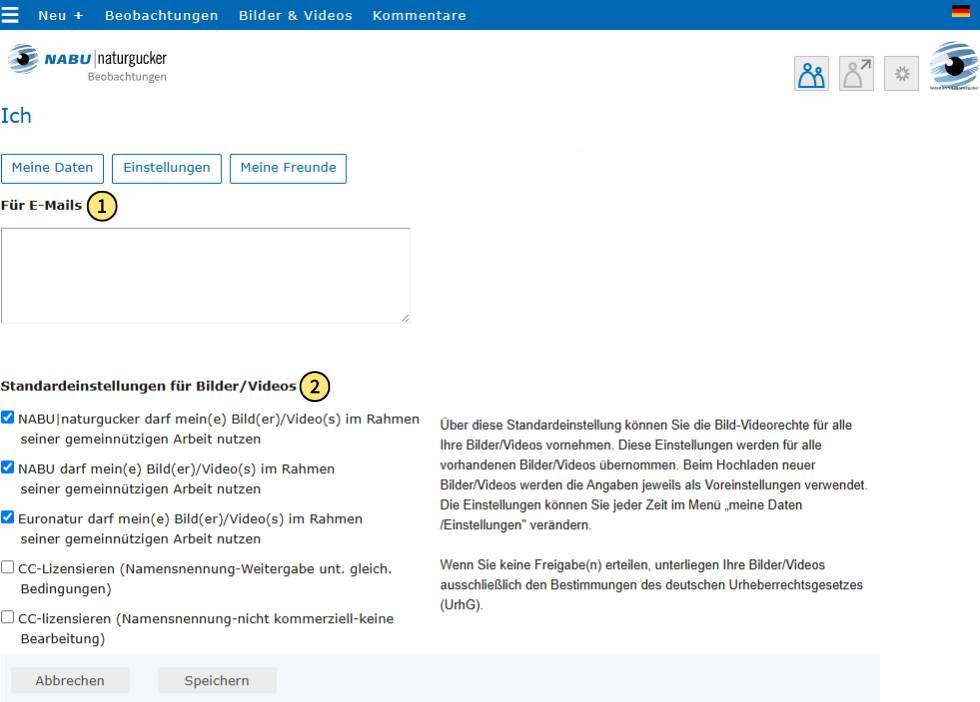Open the Bilder & Videos menu

click(296, 15)
